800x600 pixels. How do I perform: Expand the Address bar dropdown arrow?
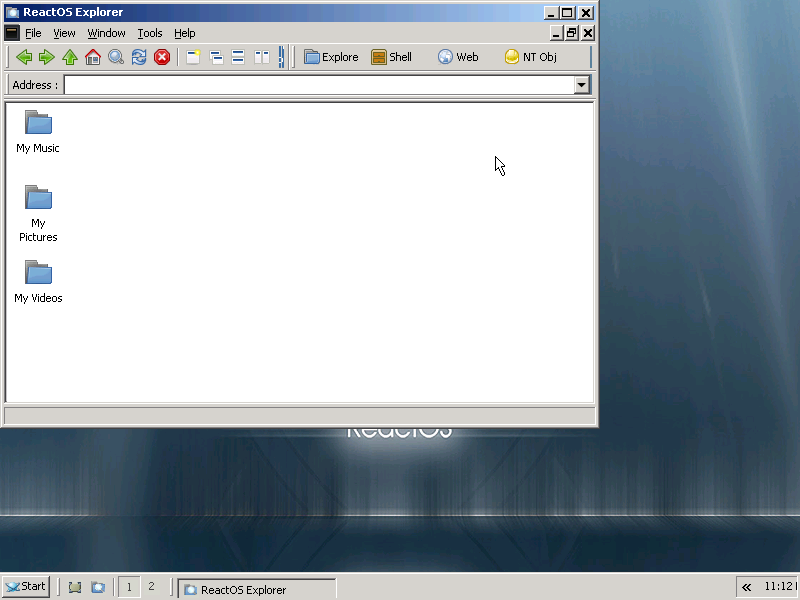pyautogui.click(x=582, y=85)
